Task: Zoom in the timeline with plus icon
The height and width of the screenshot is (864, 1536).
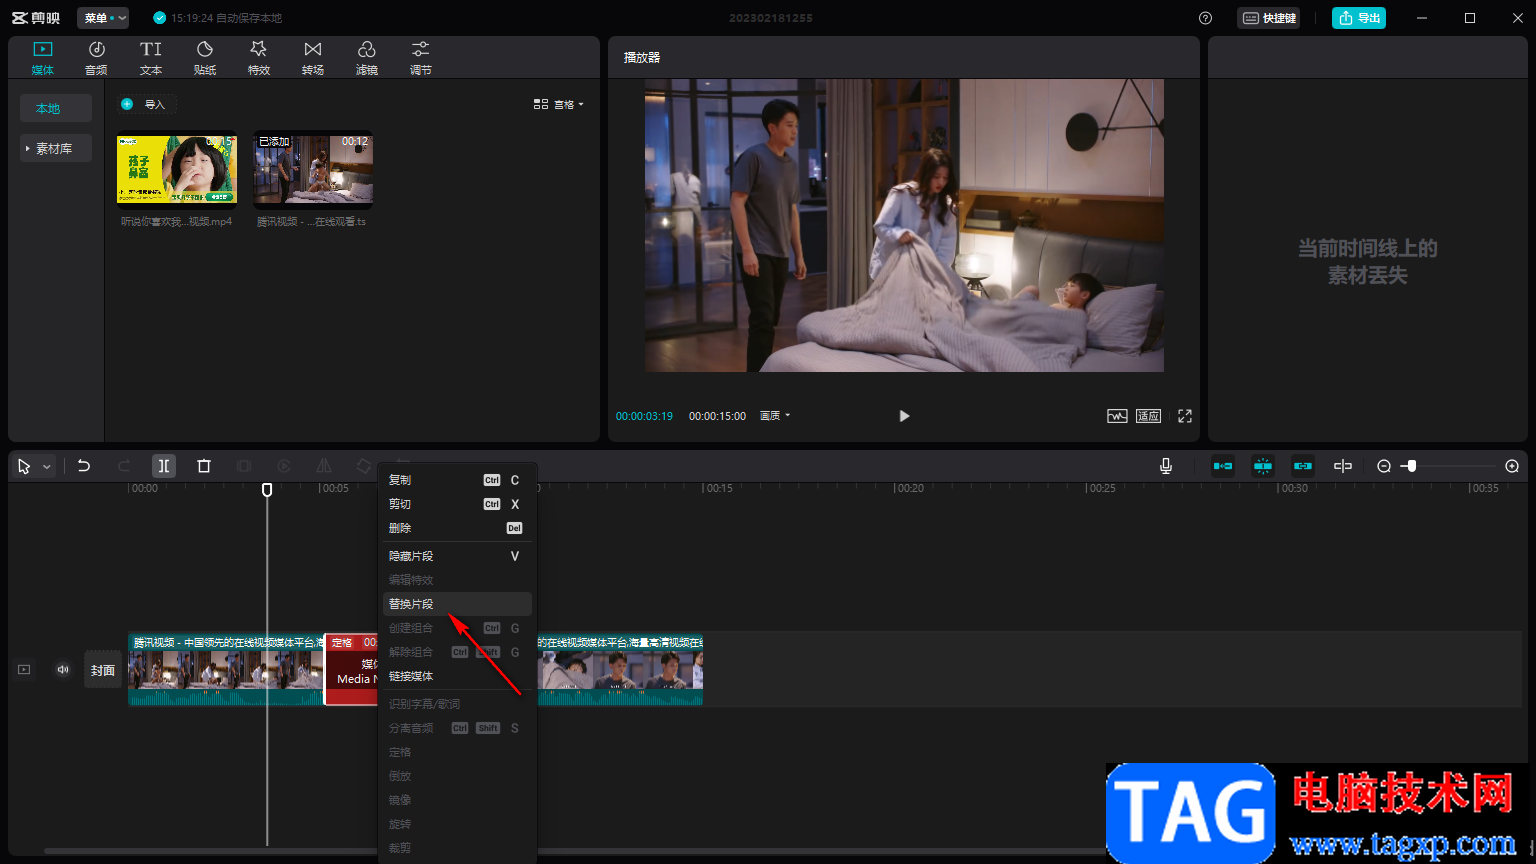Action: tap(1512, 466)
